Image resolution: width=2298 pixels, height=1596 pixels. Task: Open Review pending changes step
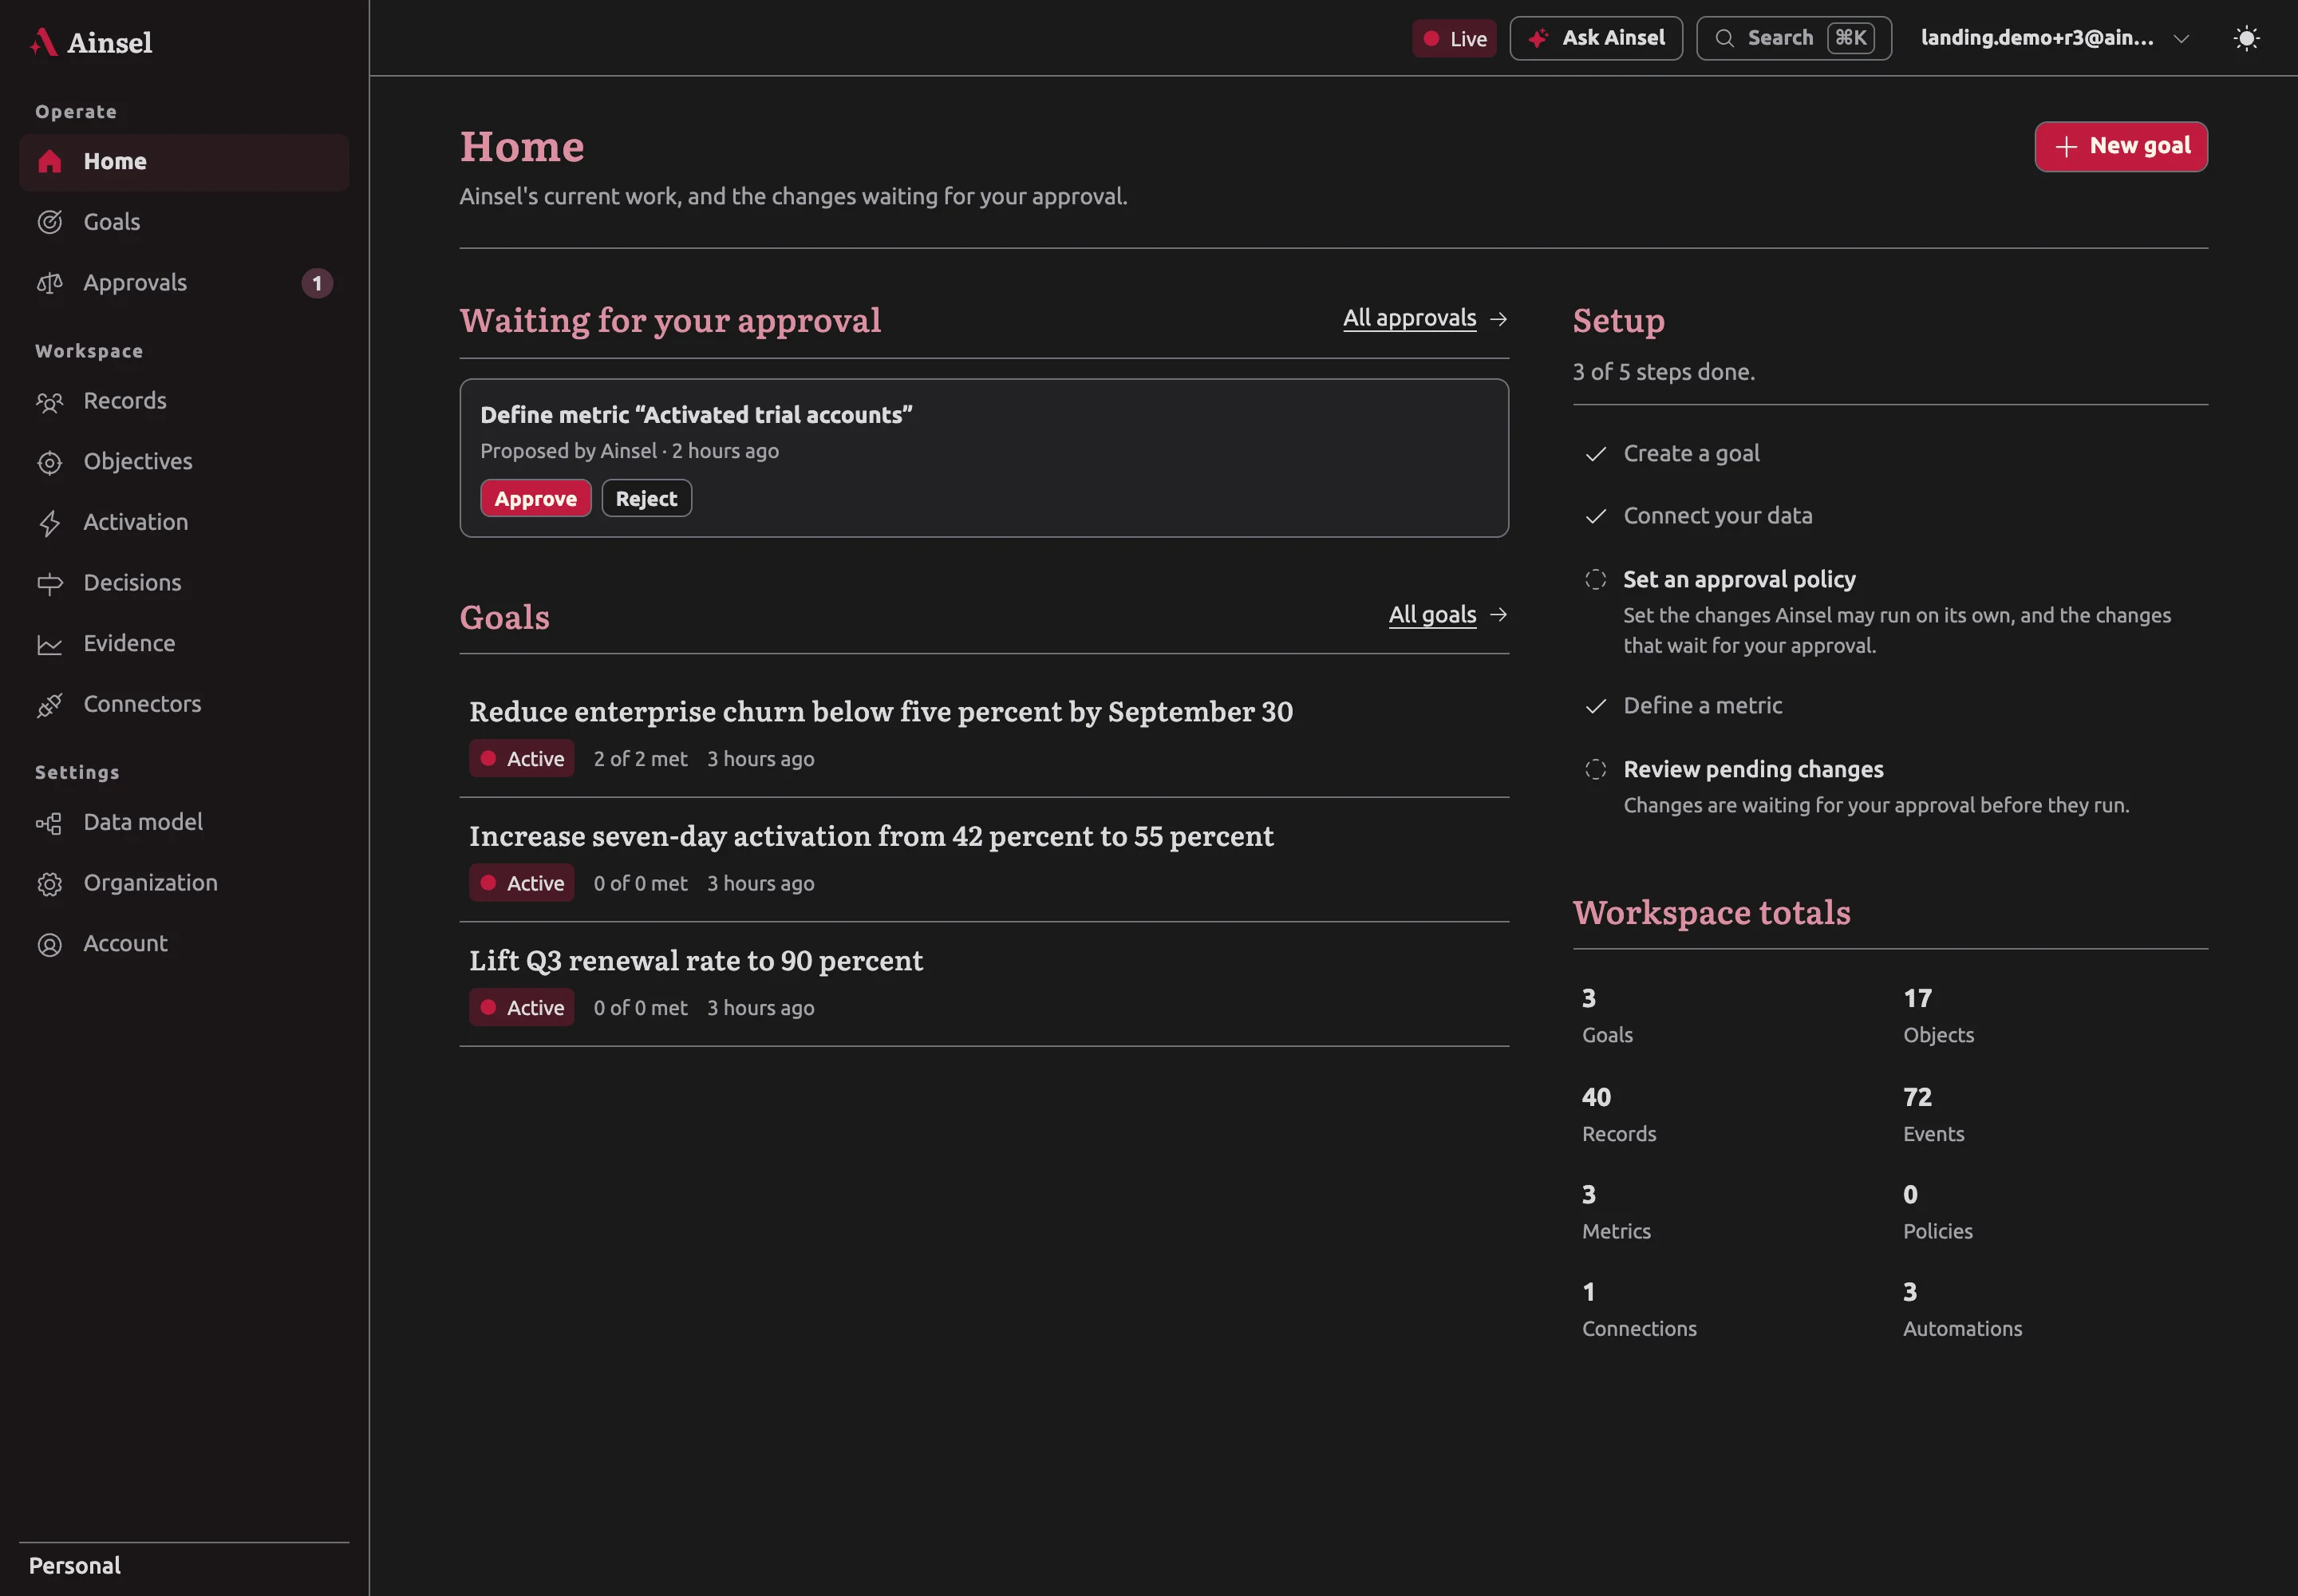tap(1753, 769)
